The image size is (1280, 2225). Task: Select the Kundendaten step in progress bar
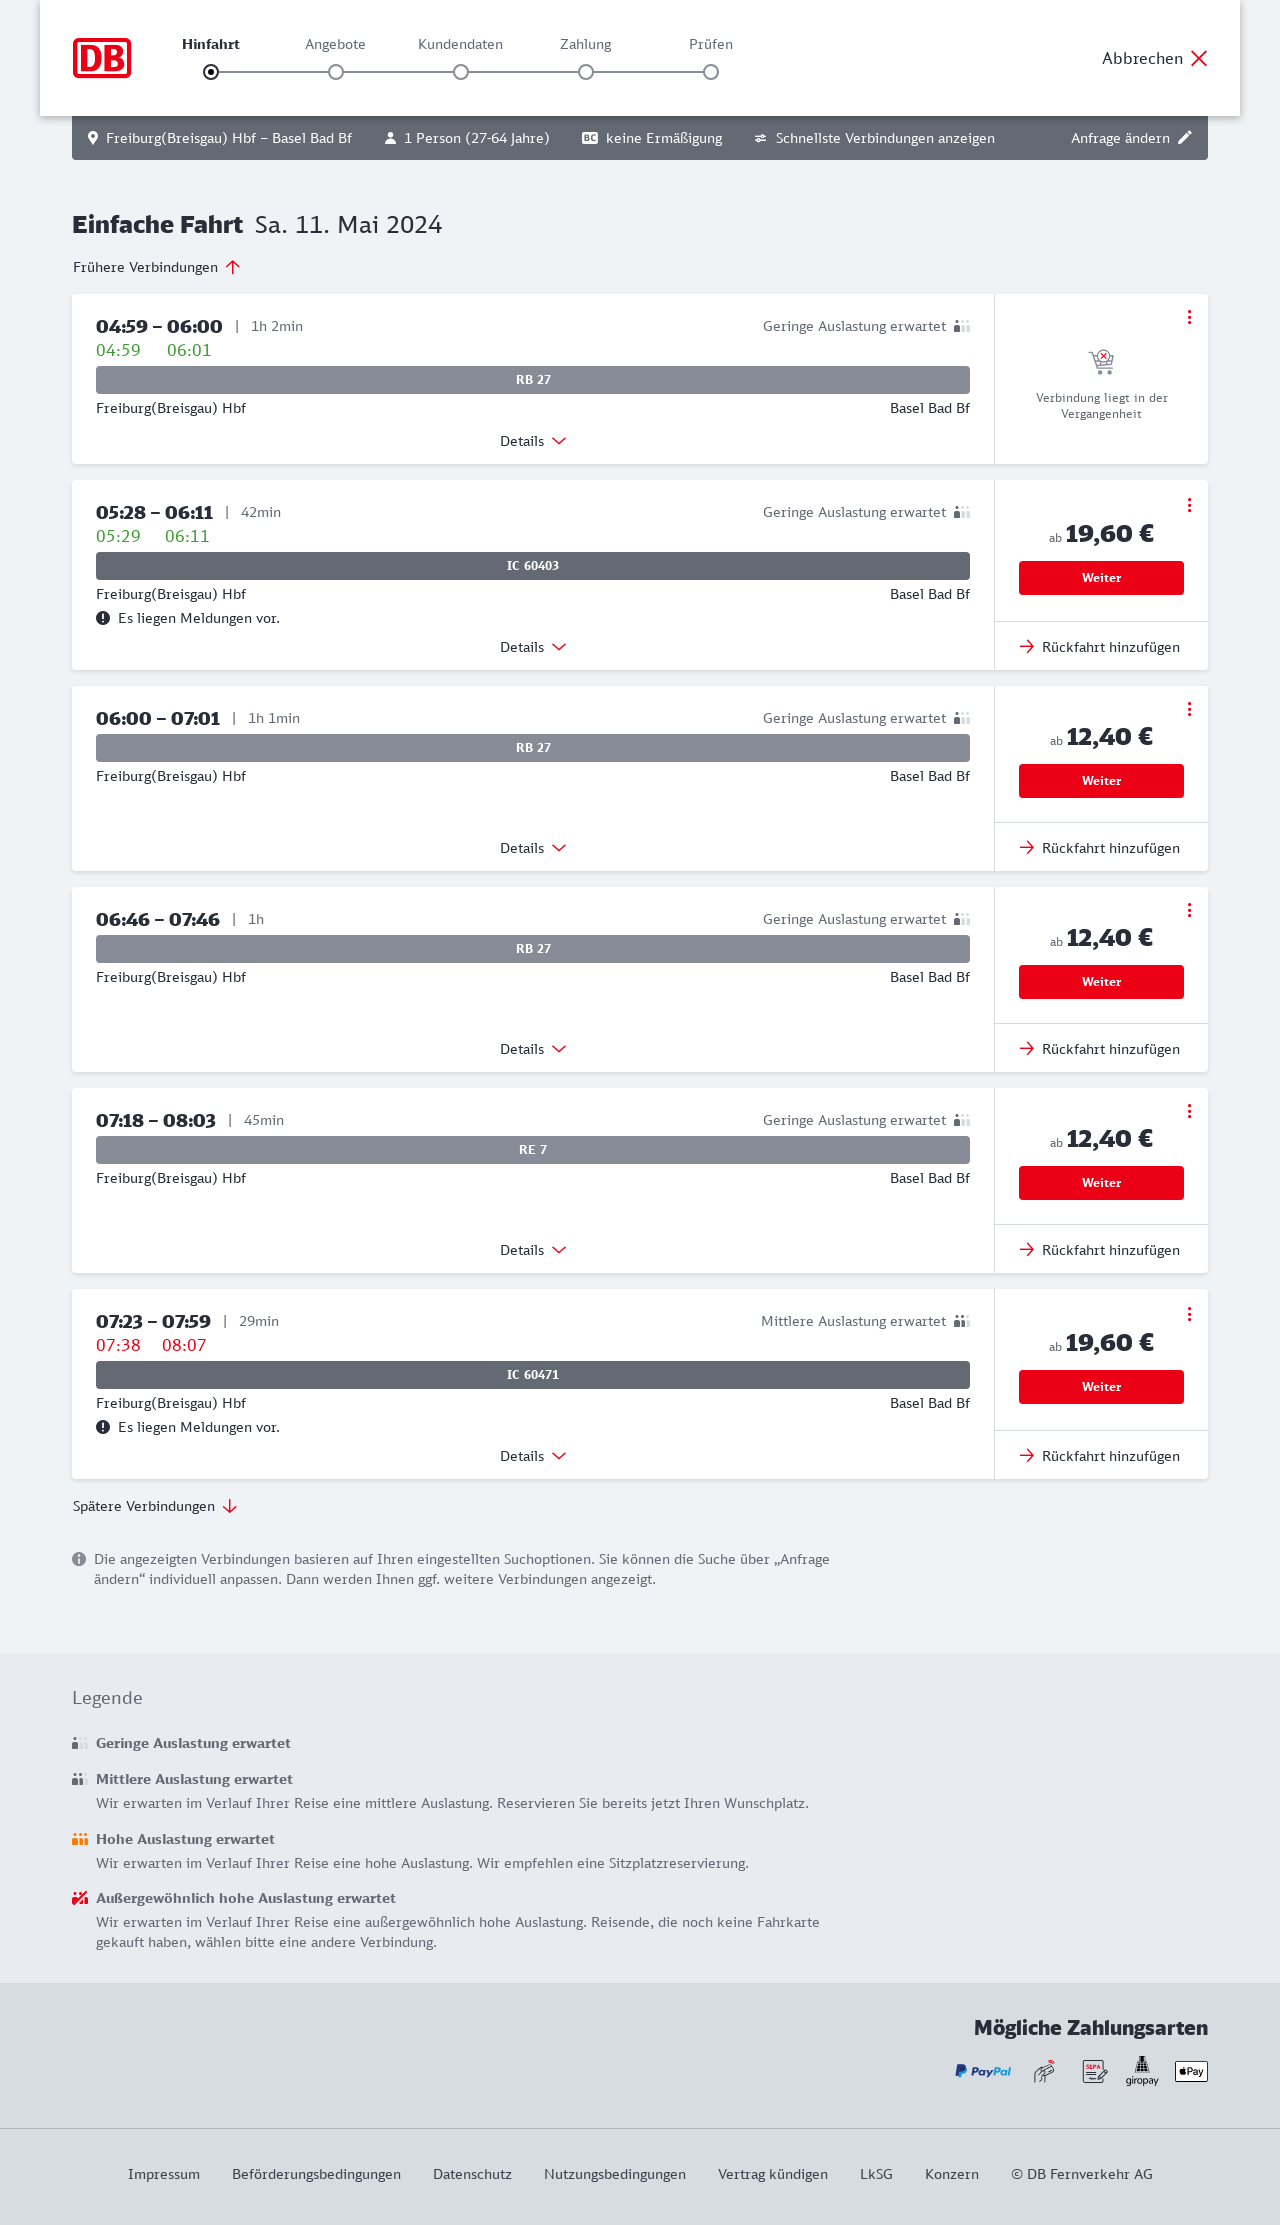461,72
